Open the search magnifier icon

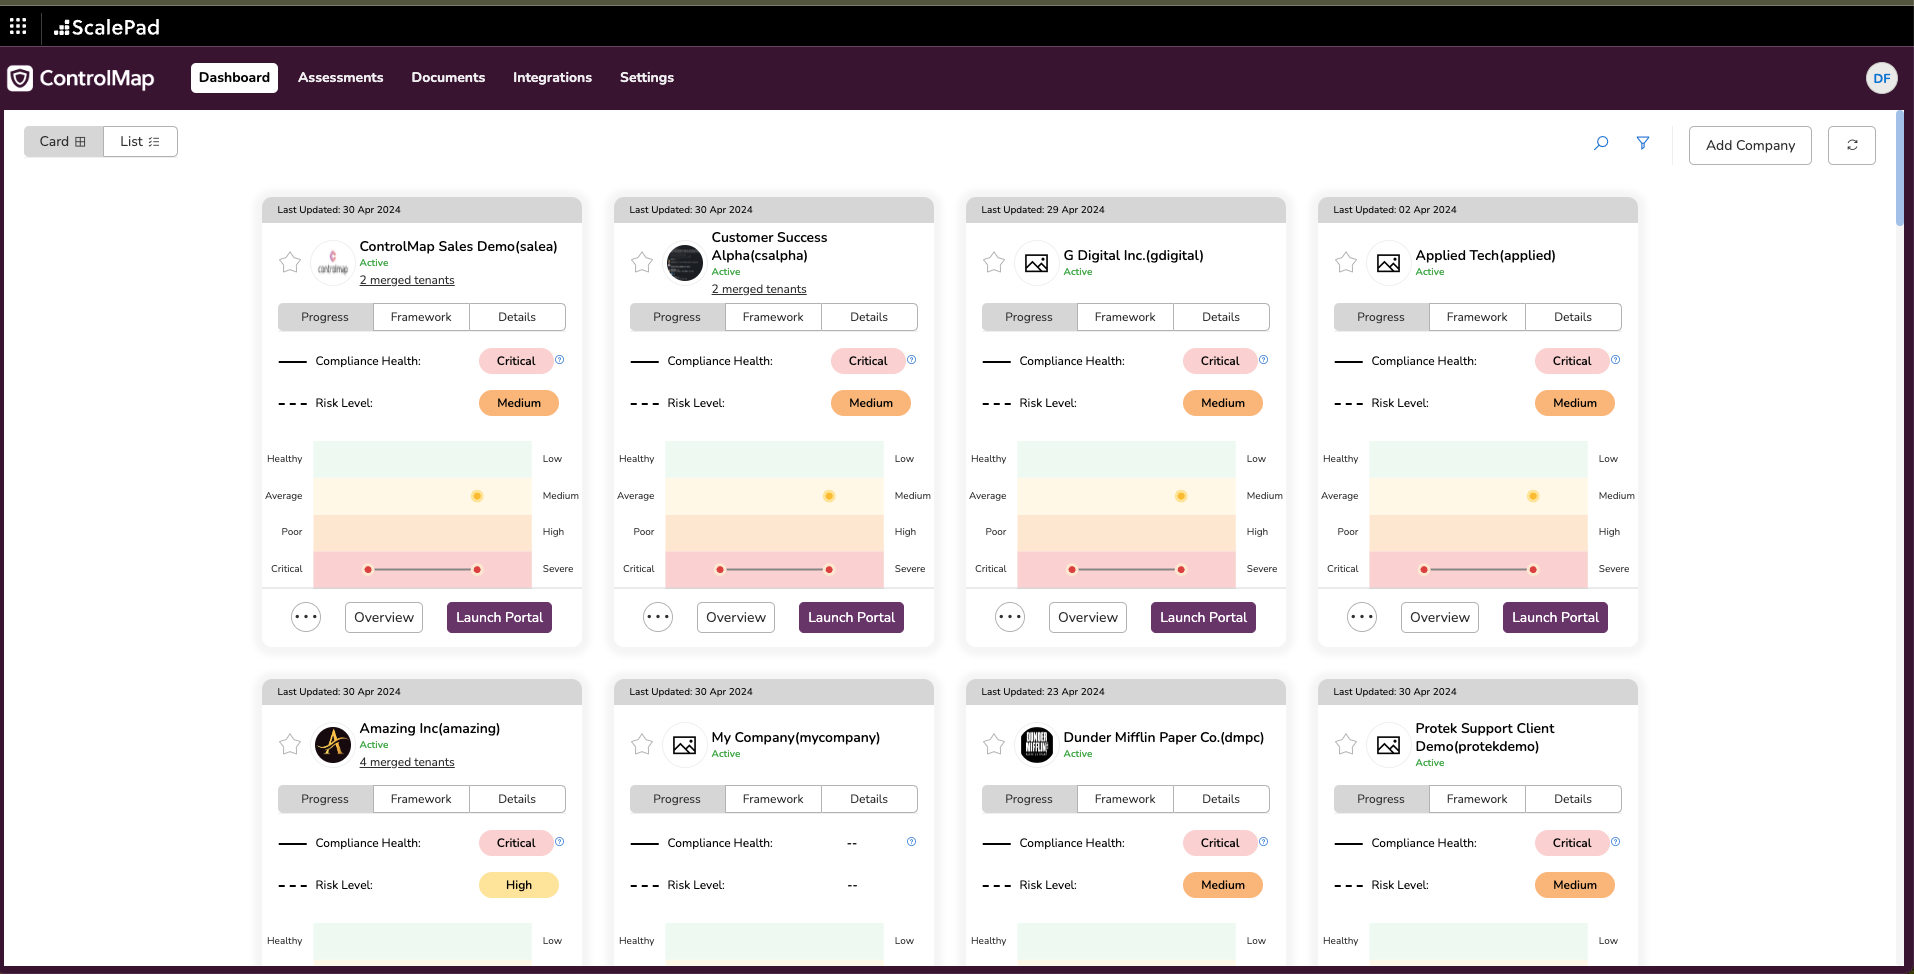(1601, 143)
